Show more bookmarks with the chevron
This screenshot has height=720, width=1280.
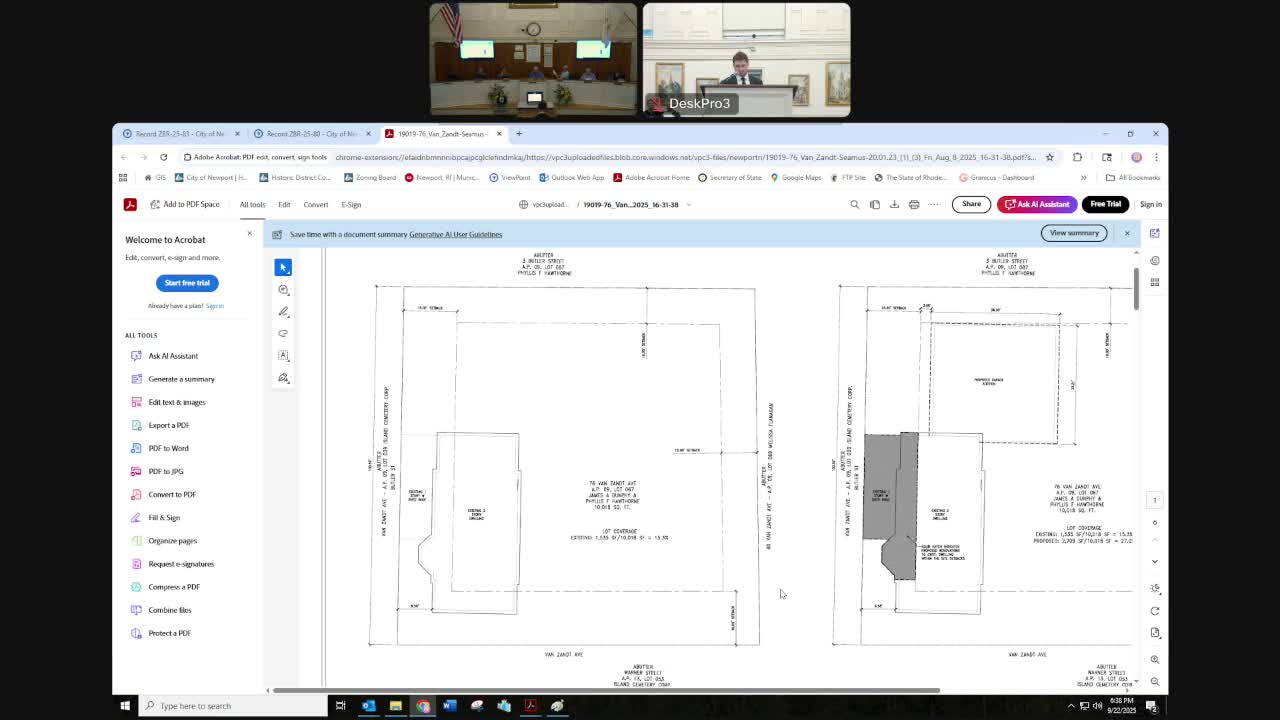coord(1083,177)
